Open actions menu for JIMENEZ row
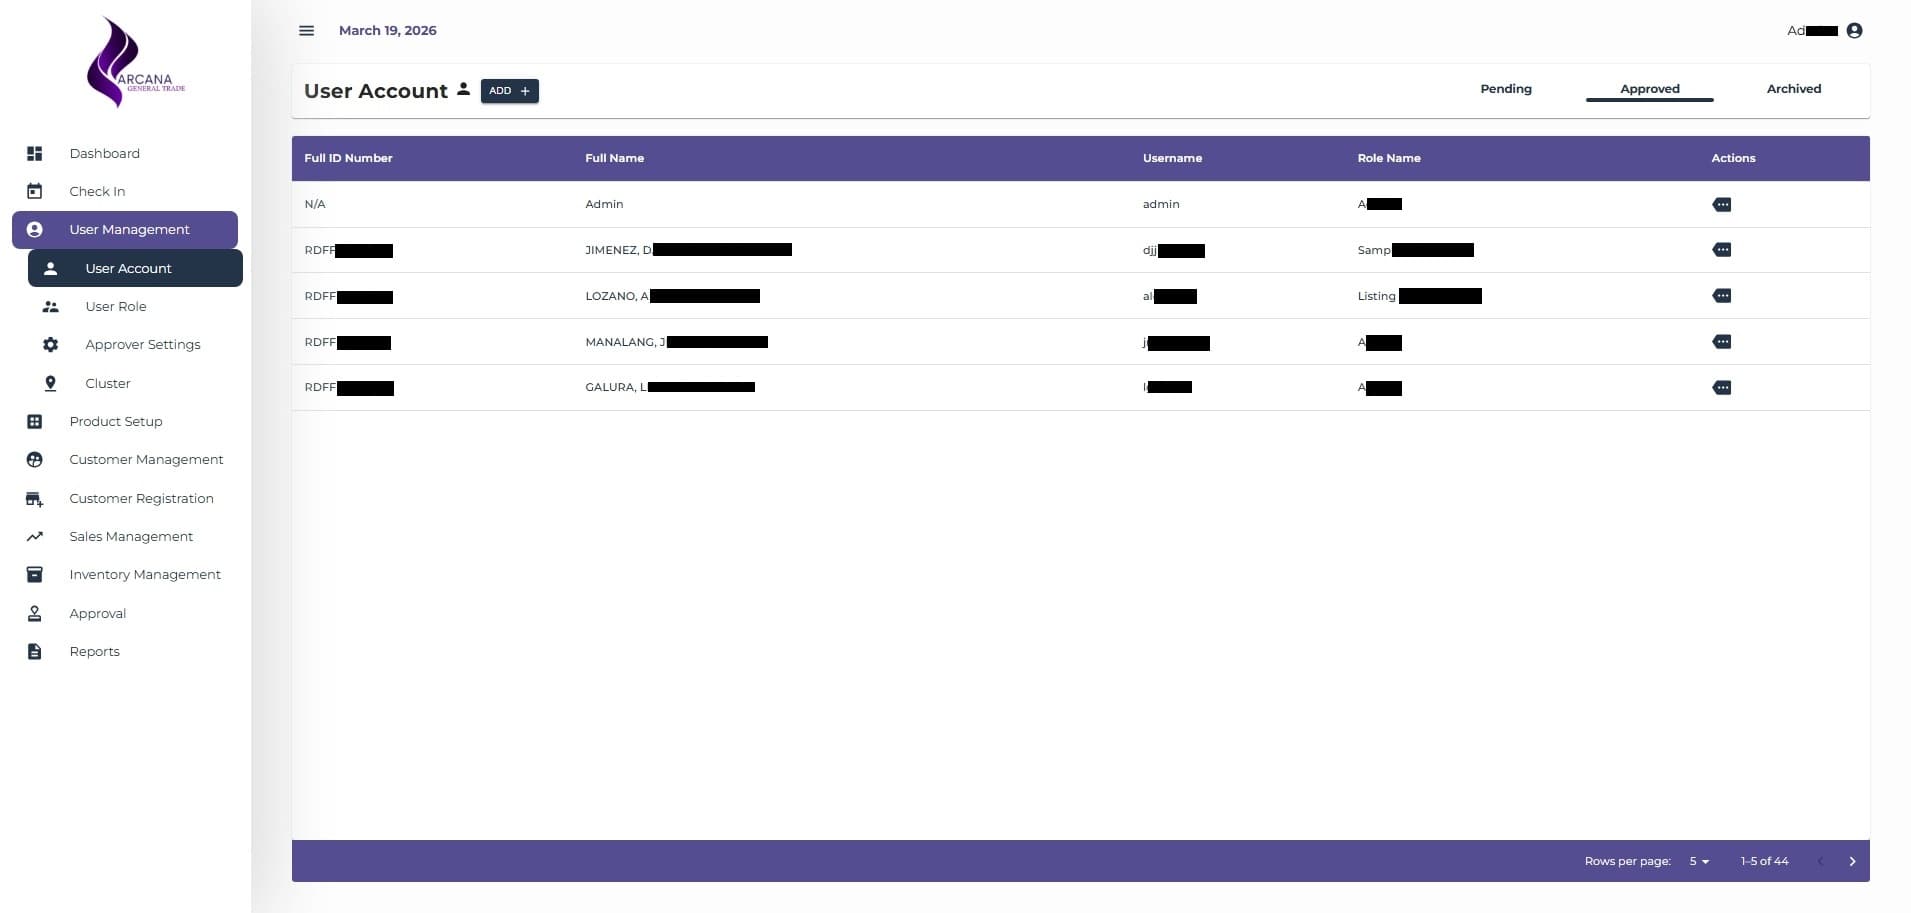 (1722, 250)
